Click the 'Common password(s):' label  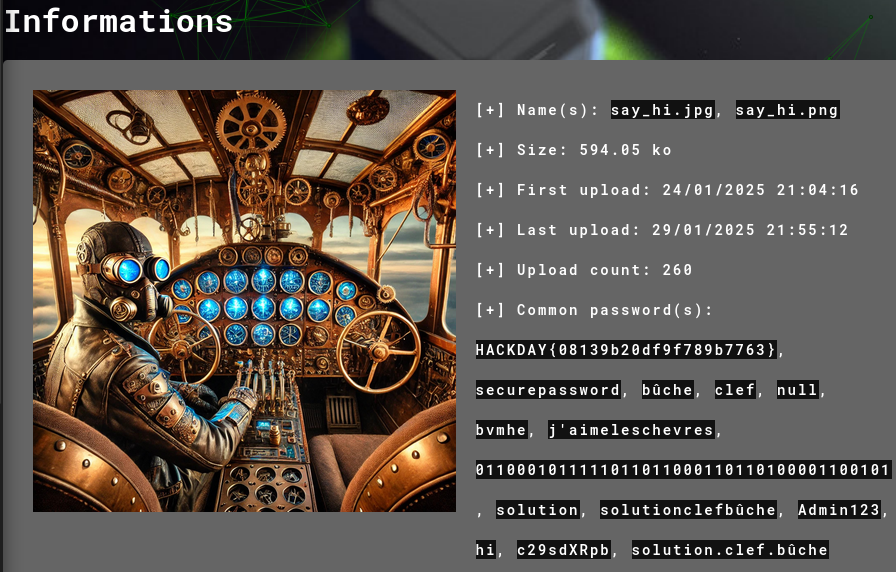[594, 310]
